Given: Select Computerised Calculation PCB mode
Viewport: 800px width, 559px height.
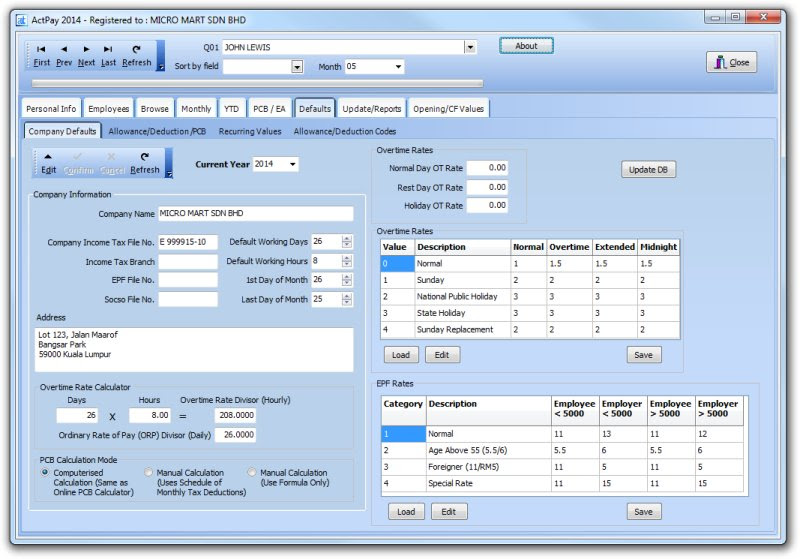Looking at the screenshot, I should coord(45,472).
